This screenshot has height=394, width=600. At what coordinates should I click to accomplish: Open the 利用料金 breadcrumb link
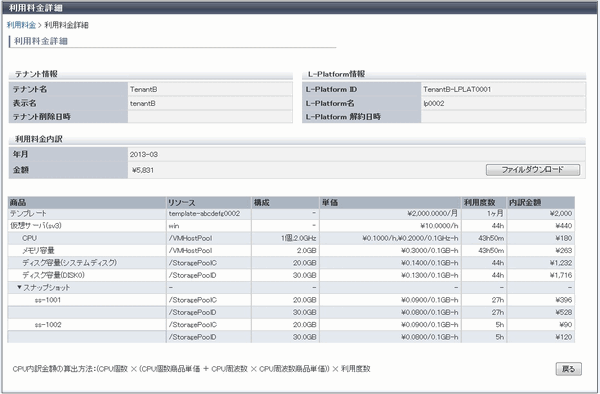(21, 25)
